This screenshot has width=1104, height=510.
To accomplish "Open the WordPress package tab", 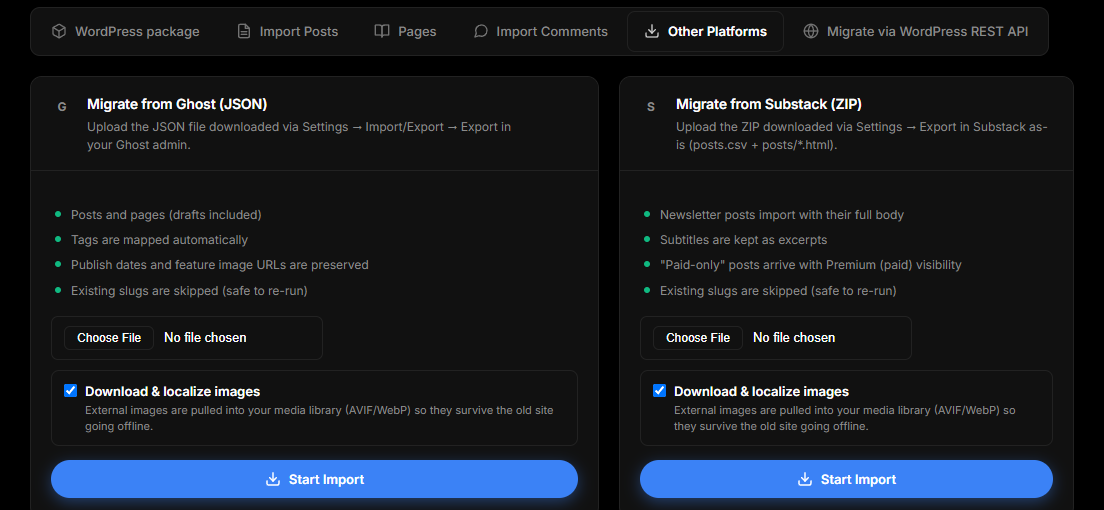I will (126, 32).
